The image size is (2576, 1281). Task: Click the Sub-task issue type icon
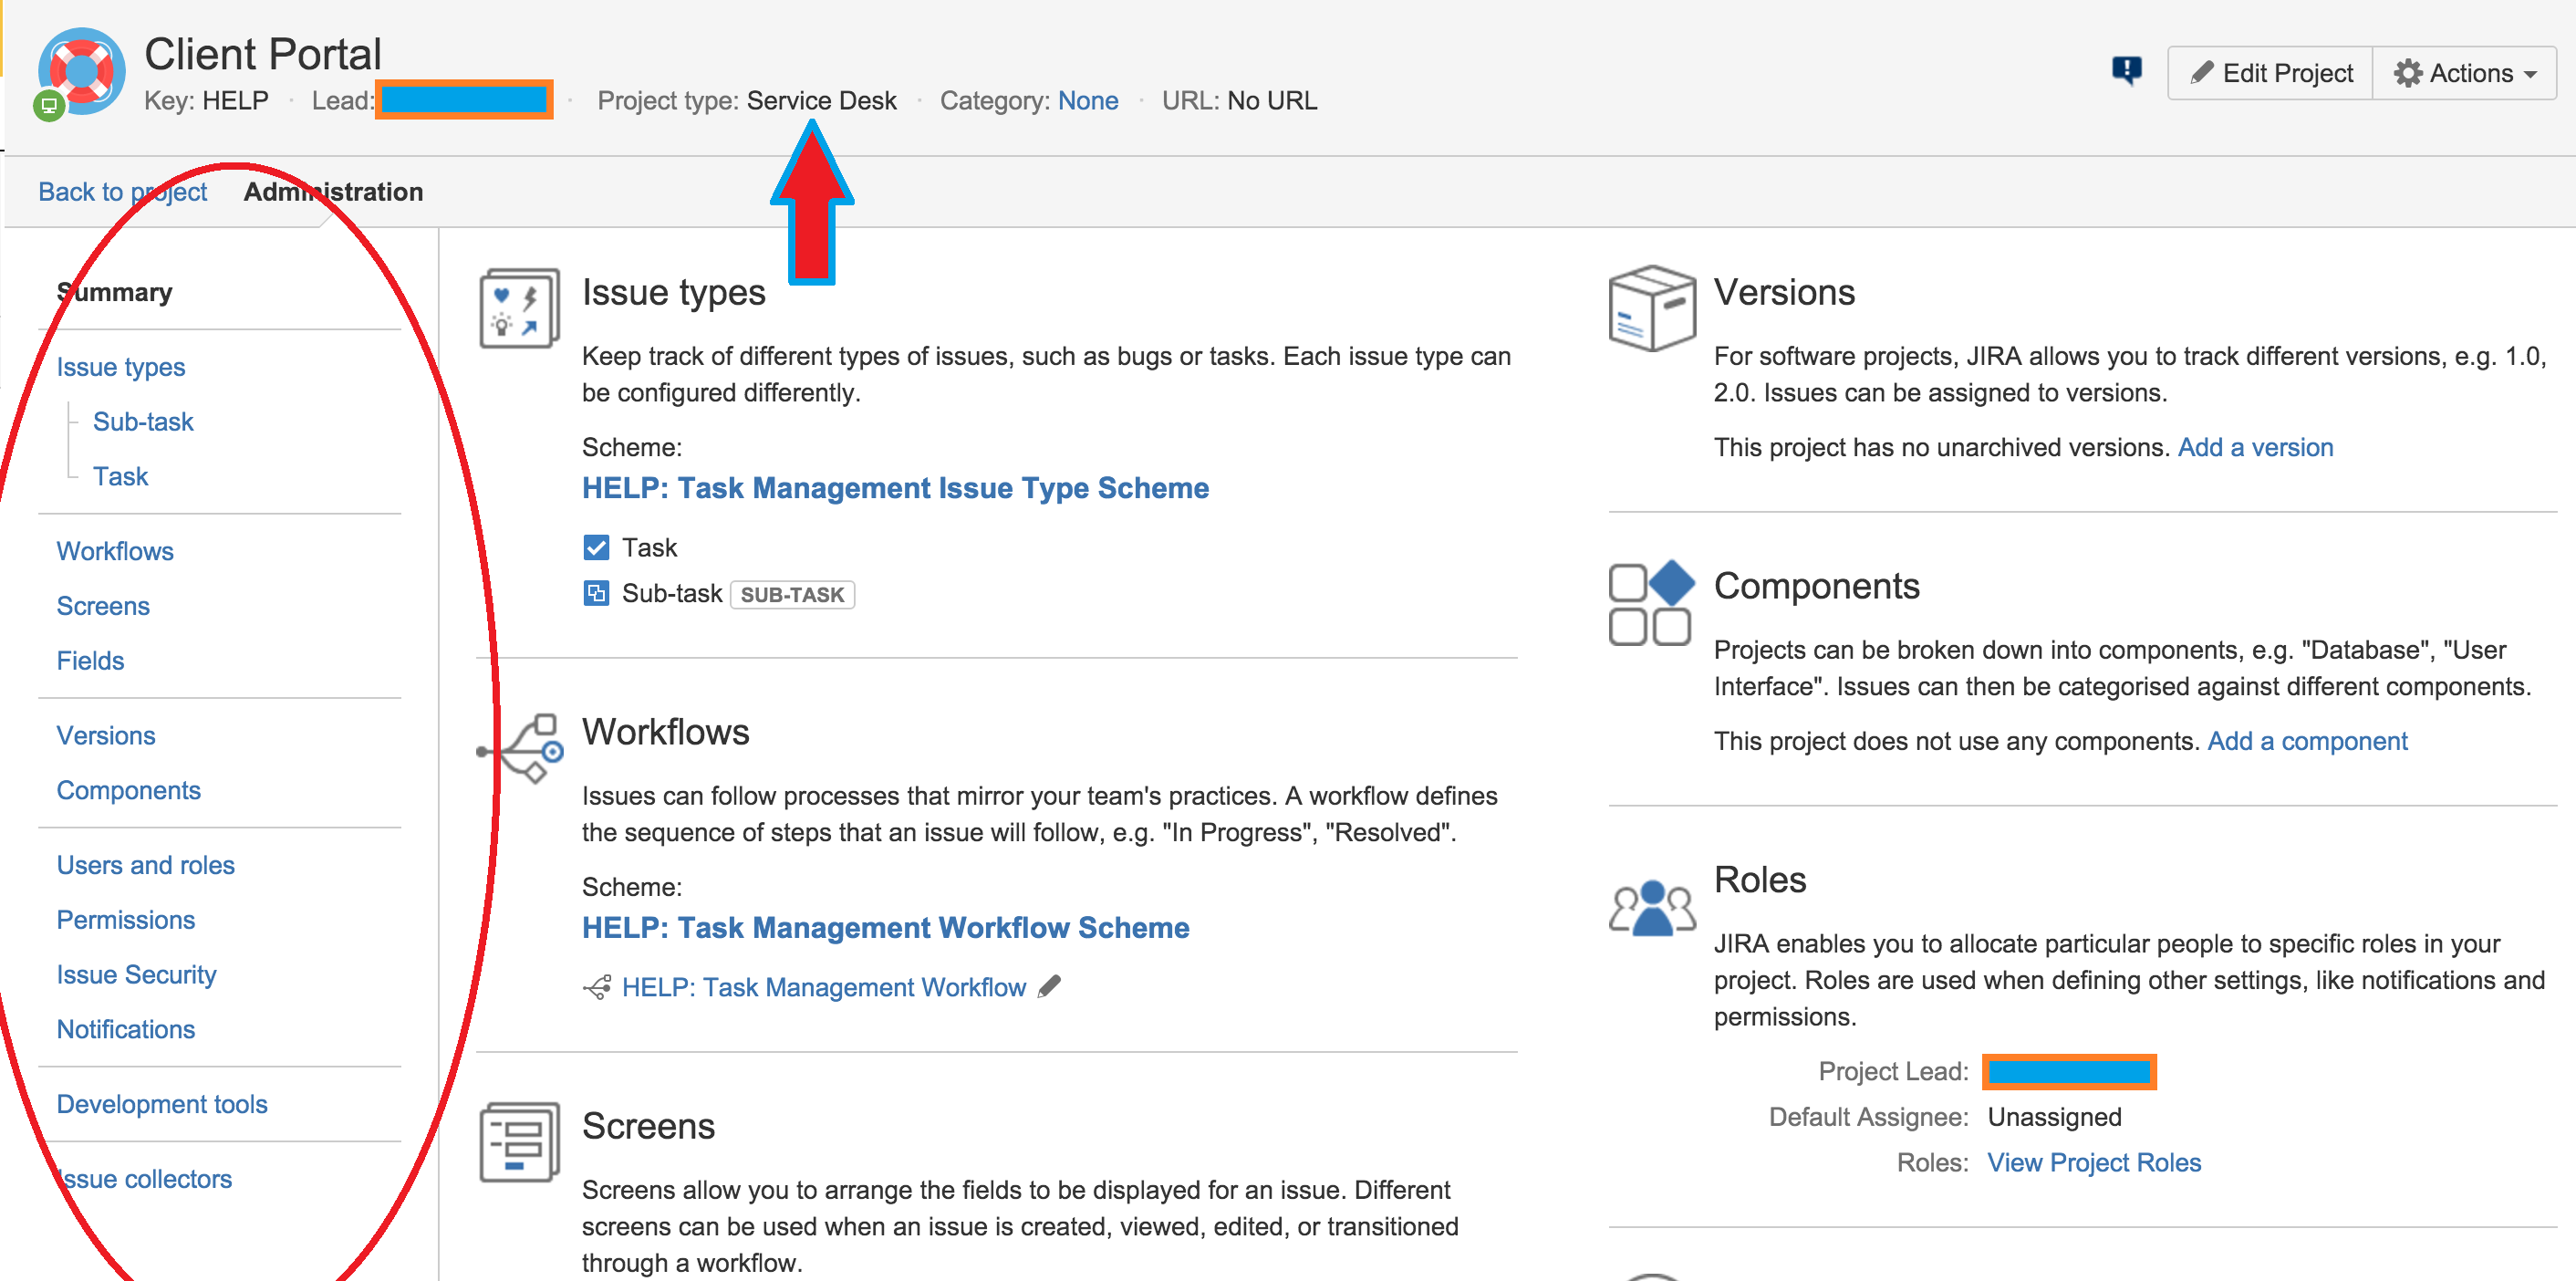(596, 593)
